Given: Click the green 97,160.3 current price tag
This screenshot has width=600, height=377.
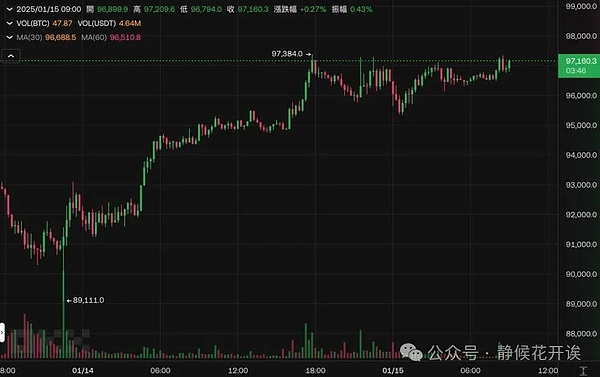Looking at the screenshot, I should pos(579,65).
